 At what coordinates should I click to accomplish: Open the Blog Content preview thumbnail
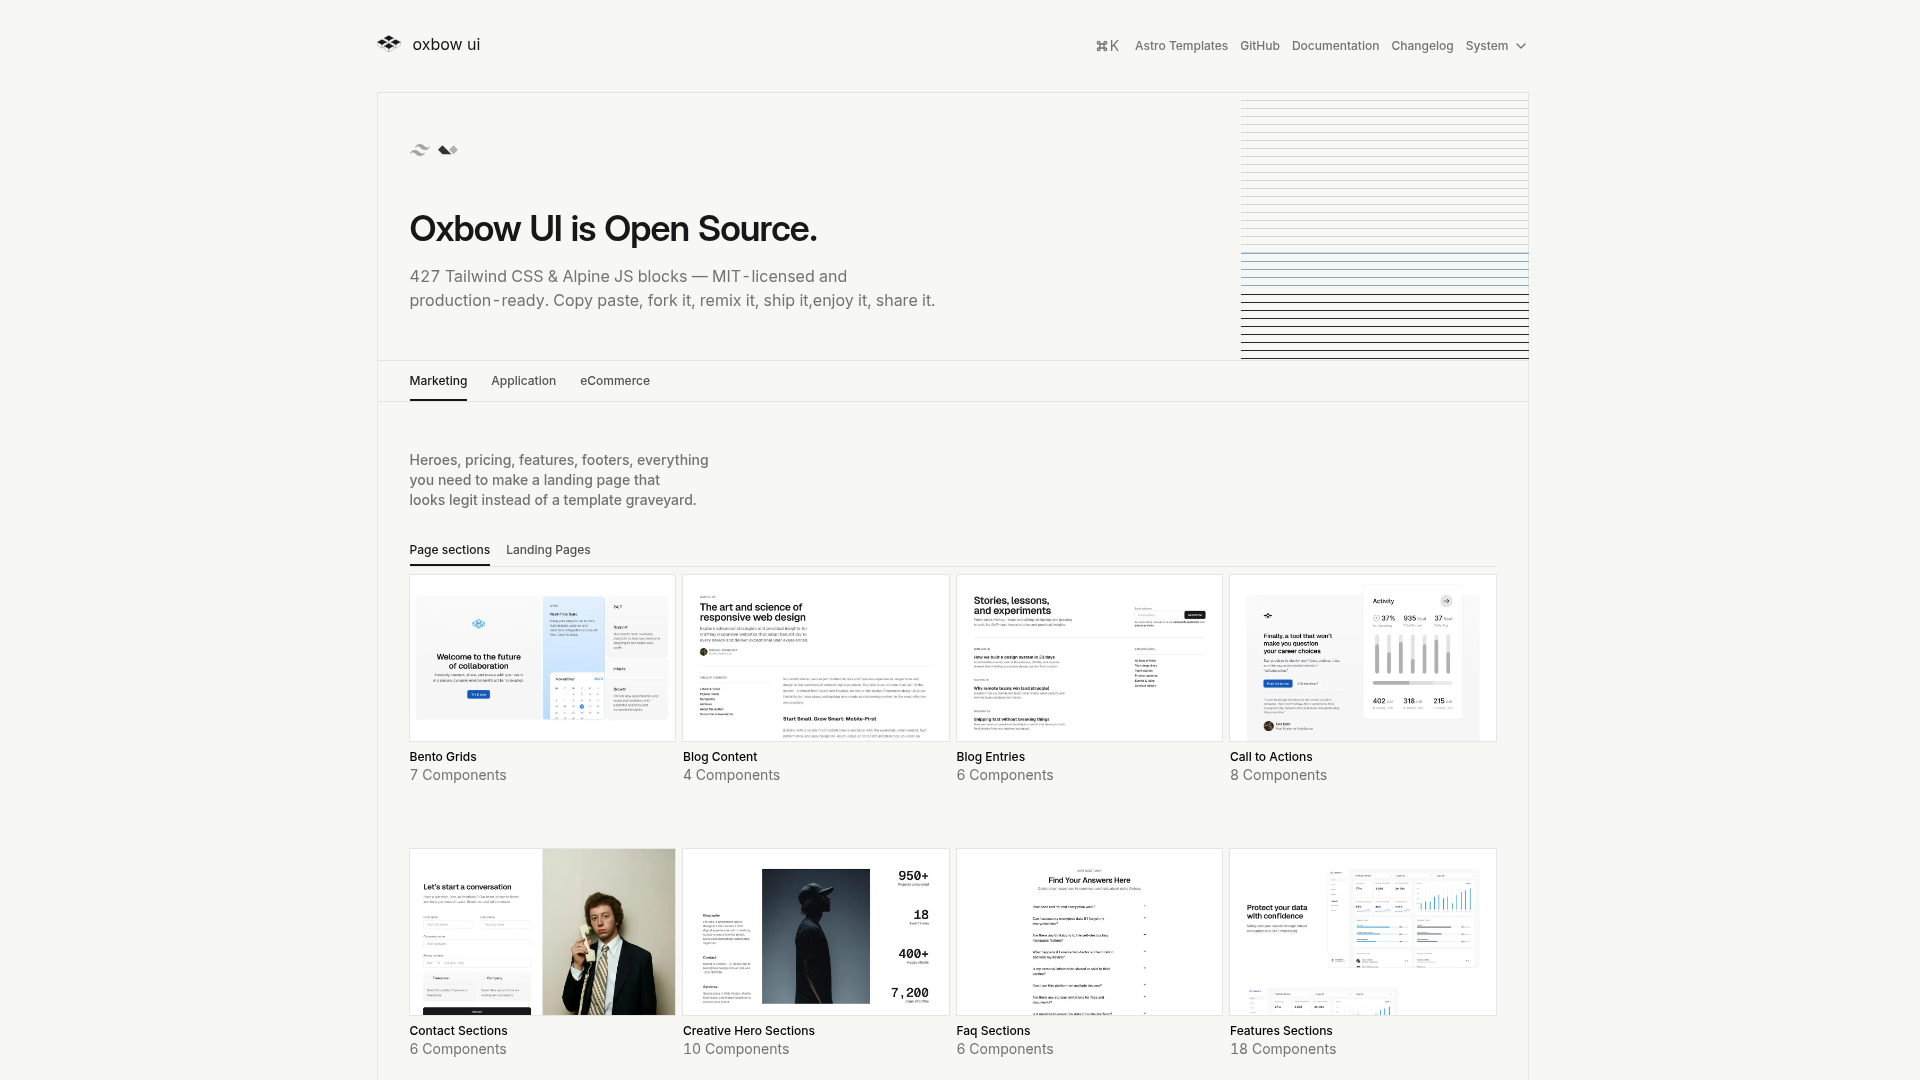tap(815, 658)
